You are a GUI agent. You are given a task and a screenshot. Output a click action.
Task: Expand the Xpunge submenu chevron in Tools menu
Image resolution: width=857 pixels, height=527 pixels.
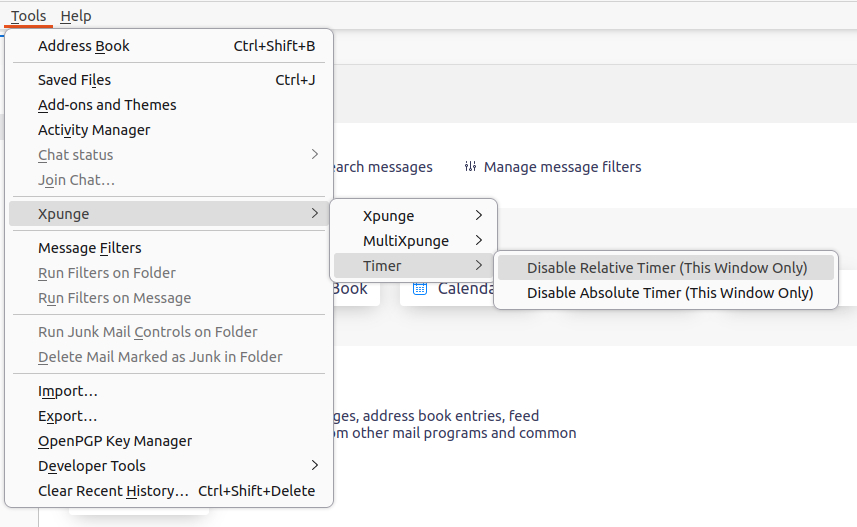coord(314,213)
